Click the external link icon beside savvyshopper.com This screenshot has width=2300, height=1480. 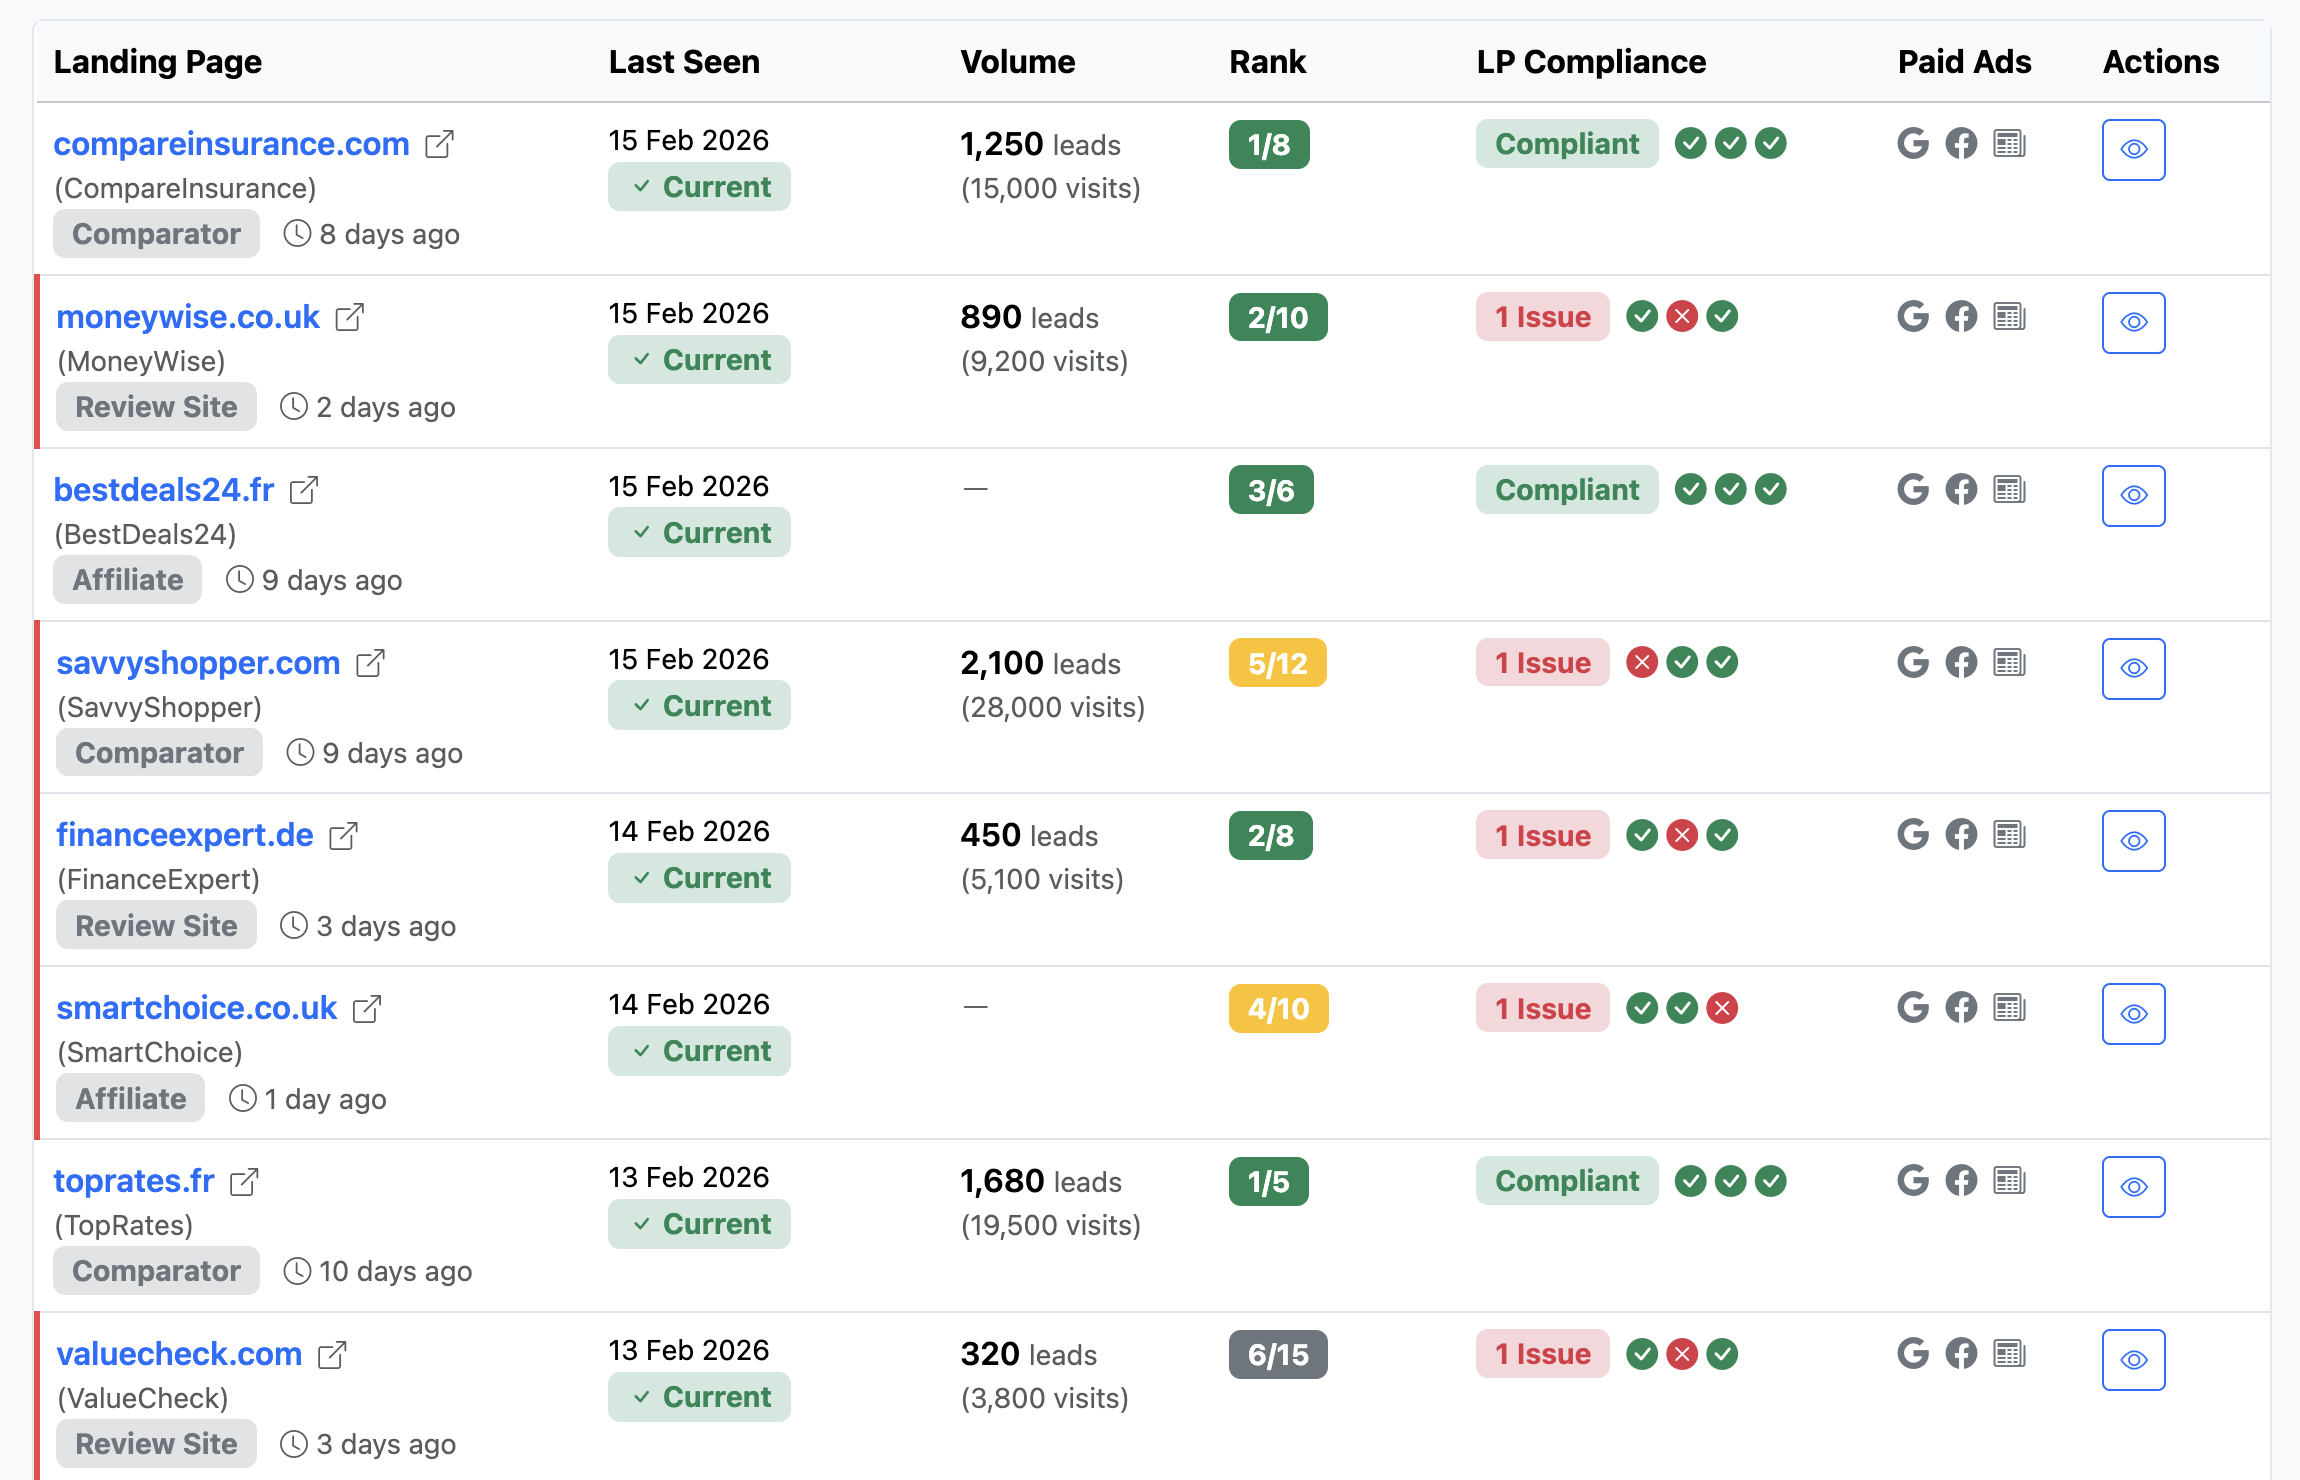370,662
